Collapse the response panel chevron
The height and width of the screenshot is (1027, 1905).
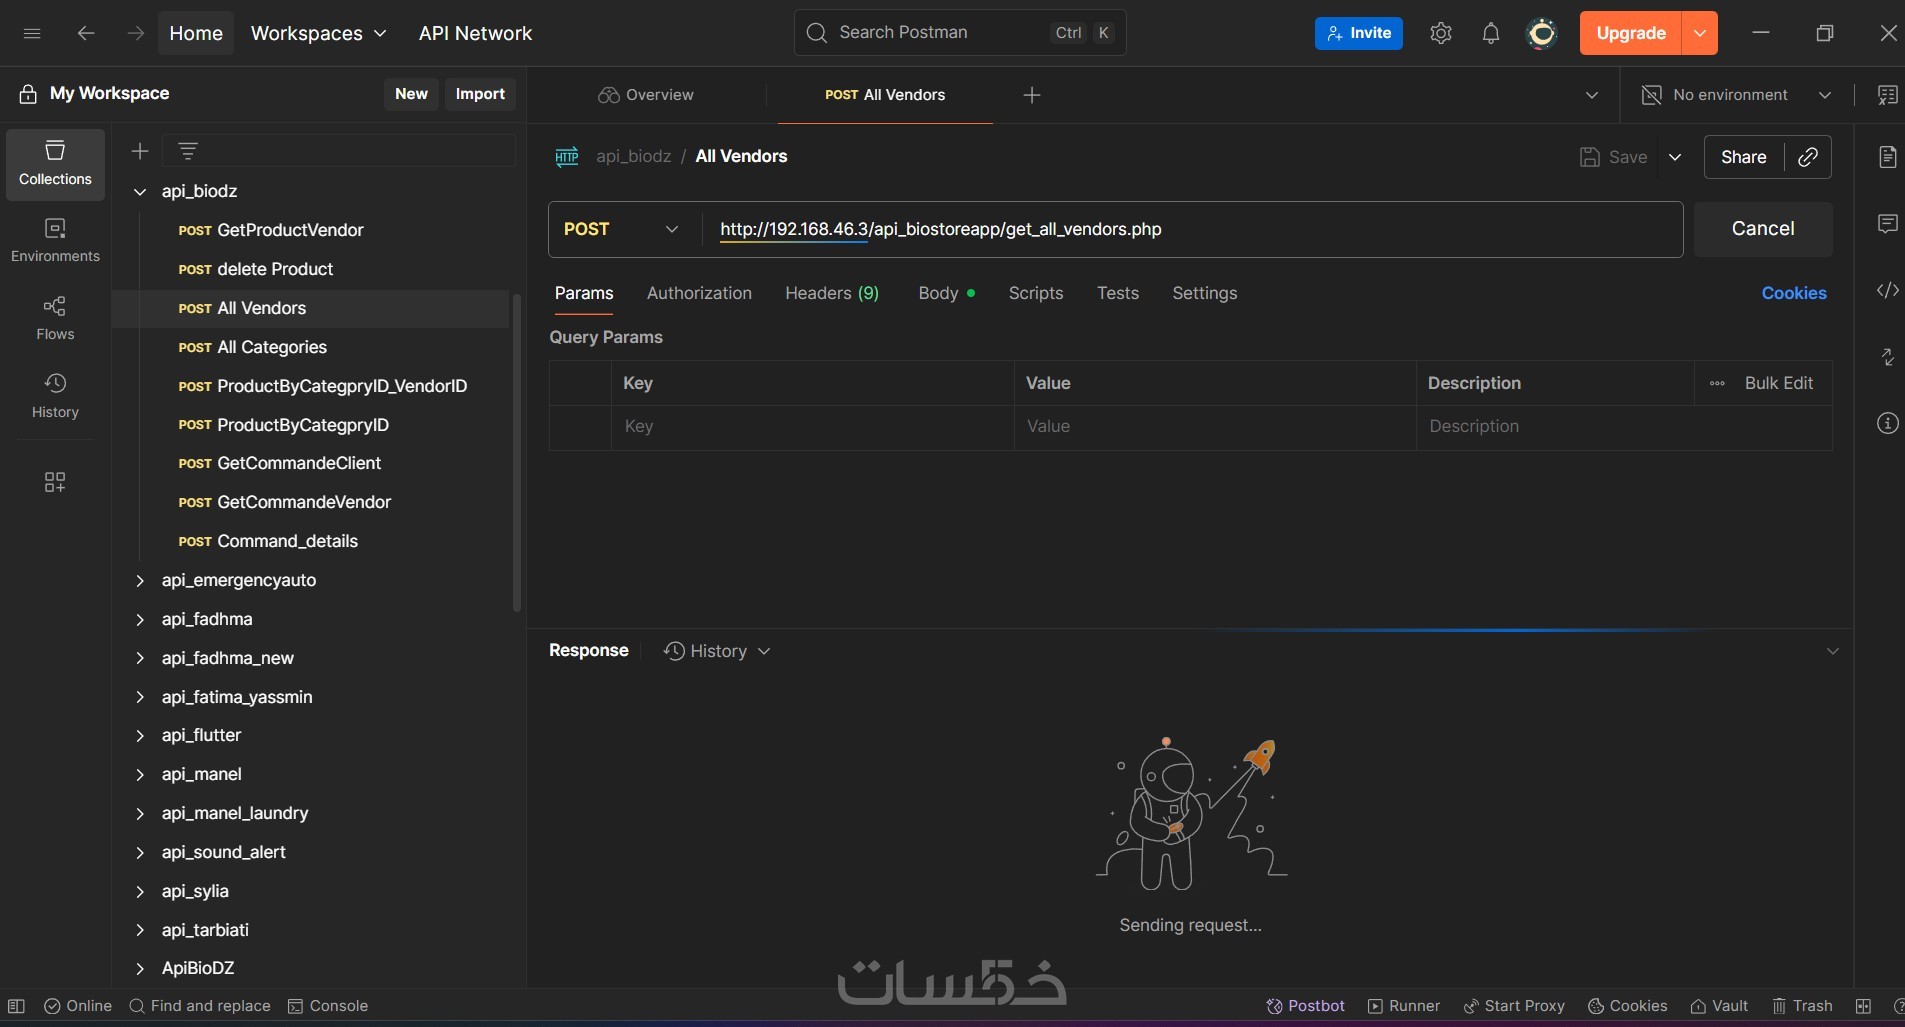click(x=1832, y=651)
